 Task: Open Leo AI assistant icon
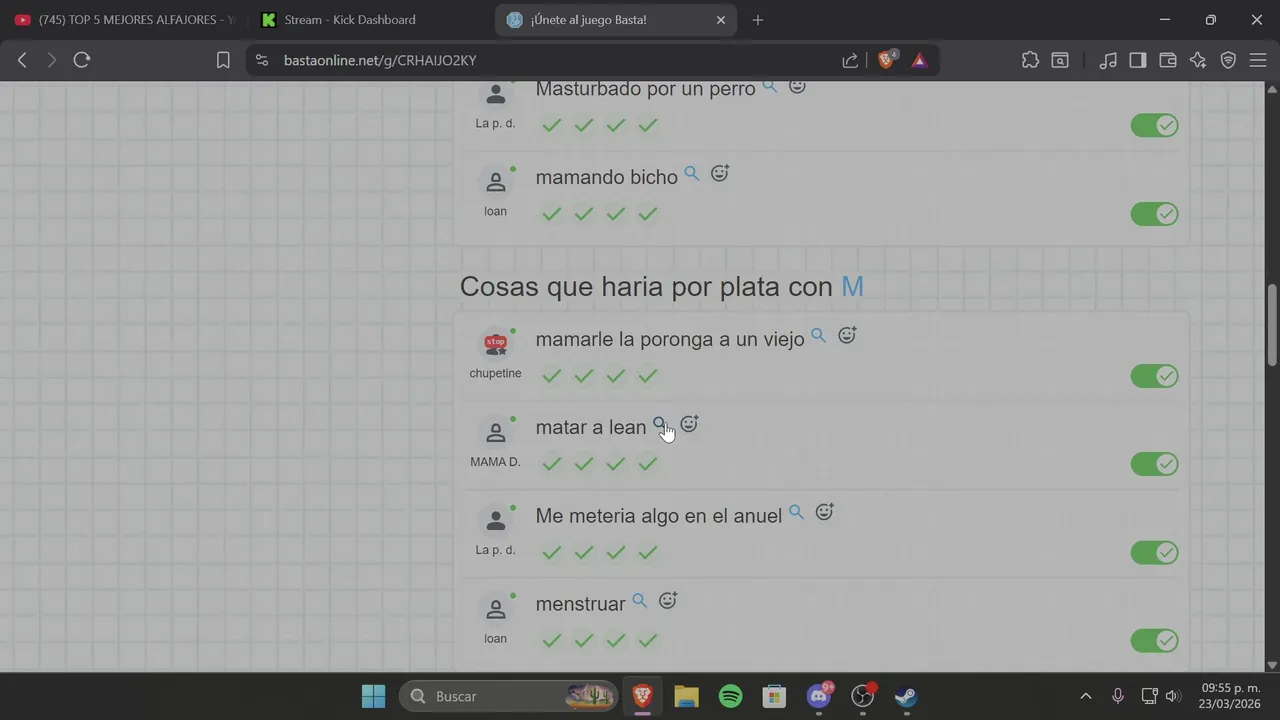pos(1198,60)
